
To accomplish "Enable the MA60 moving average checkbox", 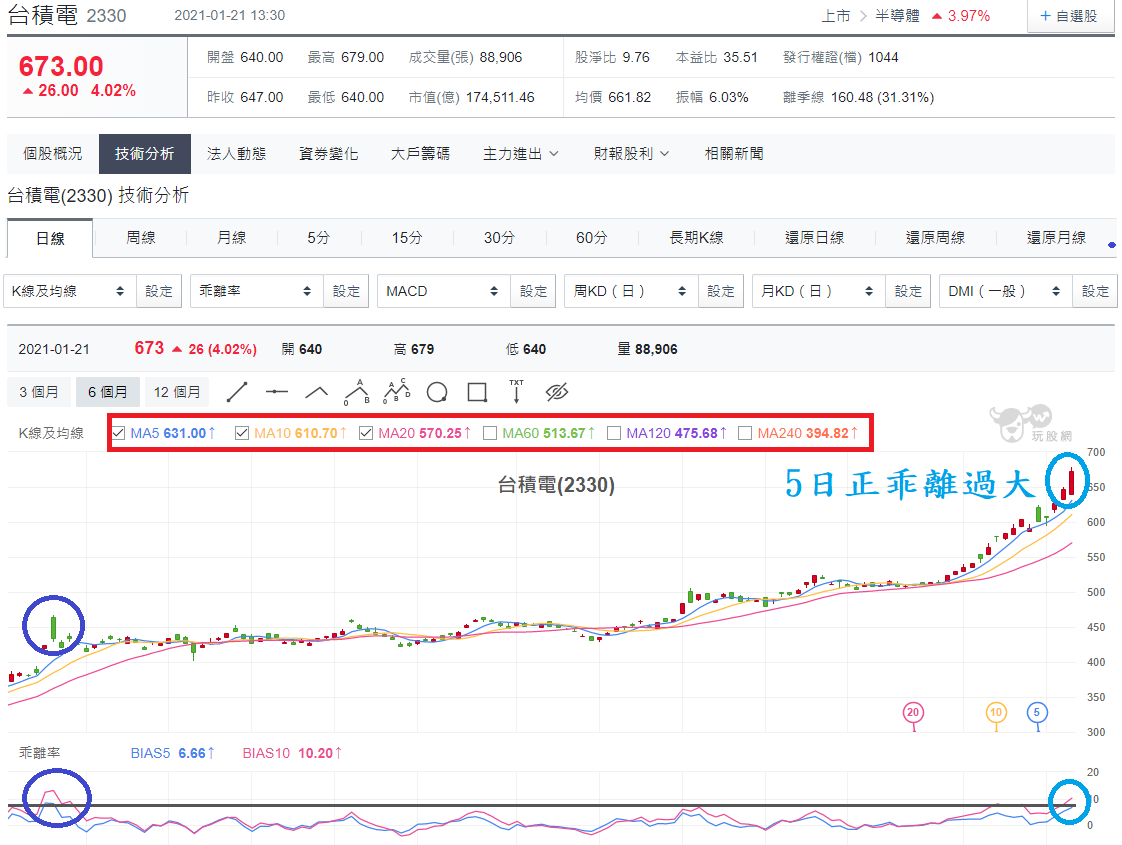I will click(x=490, y=433).
